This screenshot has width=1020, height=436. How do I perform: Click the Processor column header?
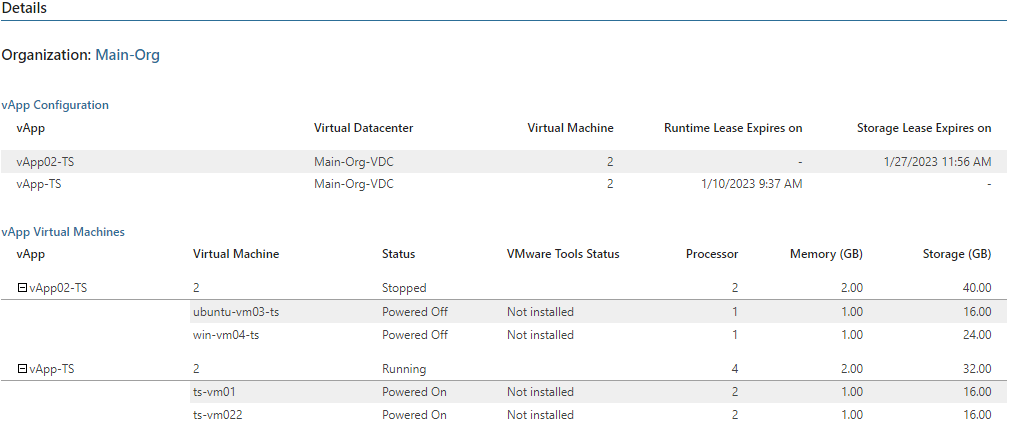pyautogui.click(x=712, y=254)
